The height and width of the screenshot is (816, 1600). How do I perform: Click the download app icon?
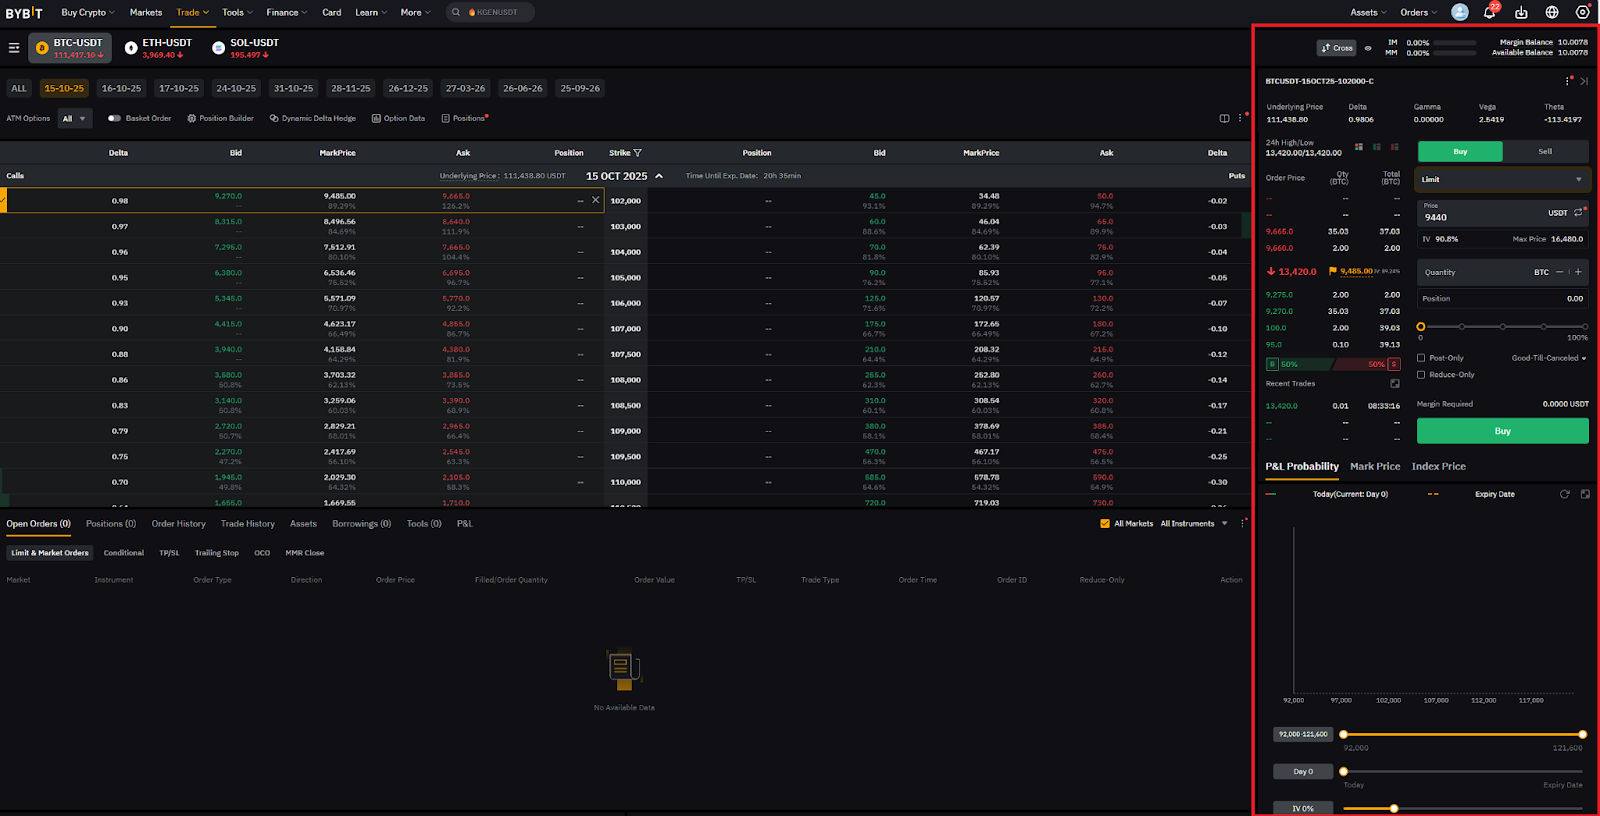1521,13
